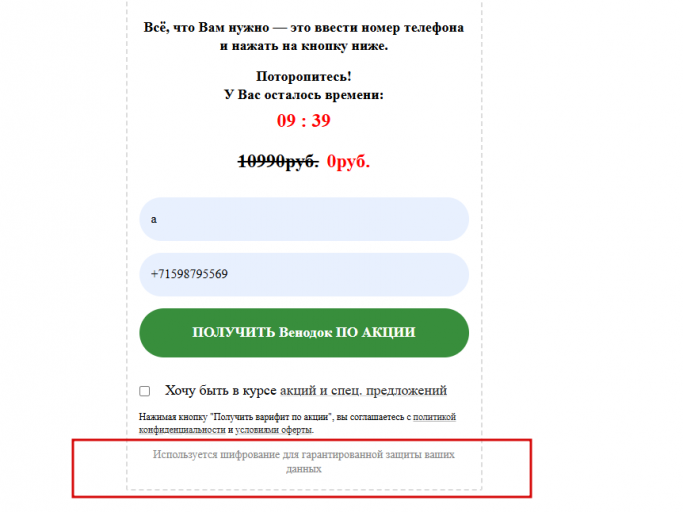Click the seconds value 39 in countdown

[321, 121]
